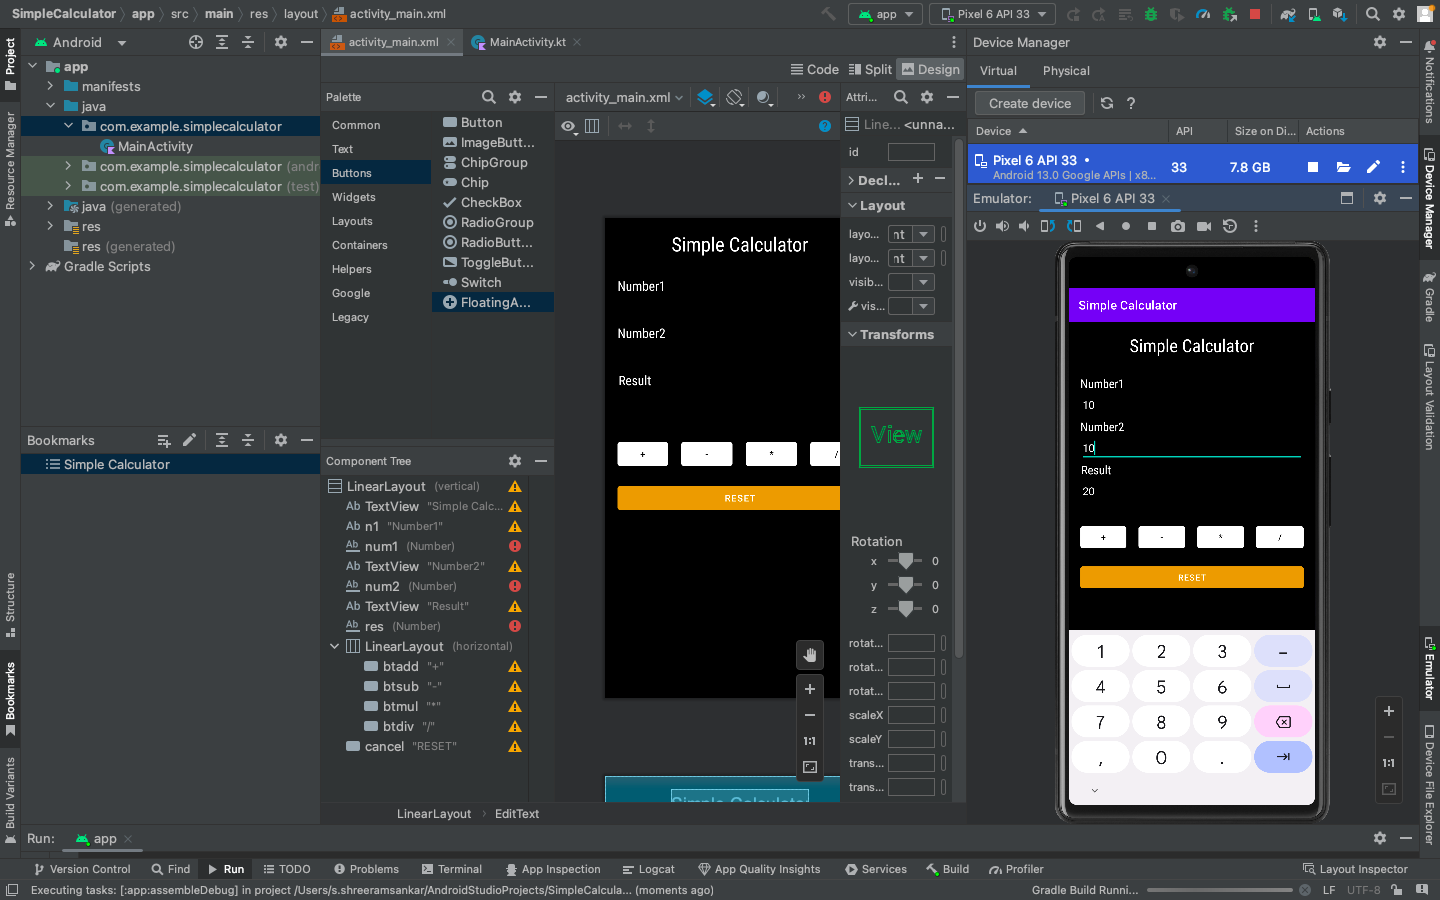Search the Palette

tap(489, 97)
